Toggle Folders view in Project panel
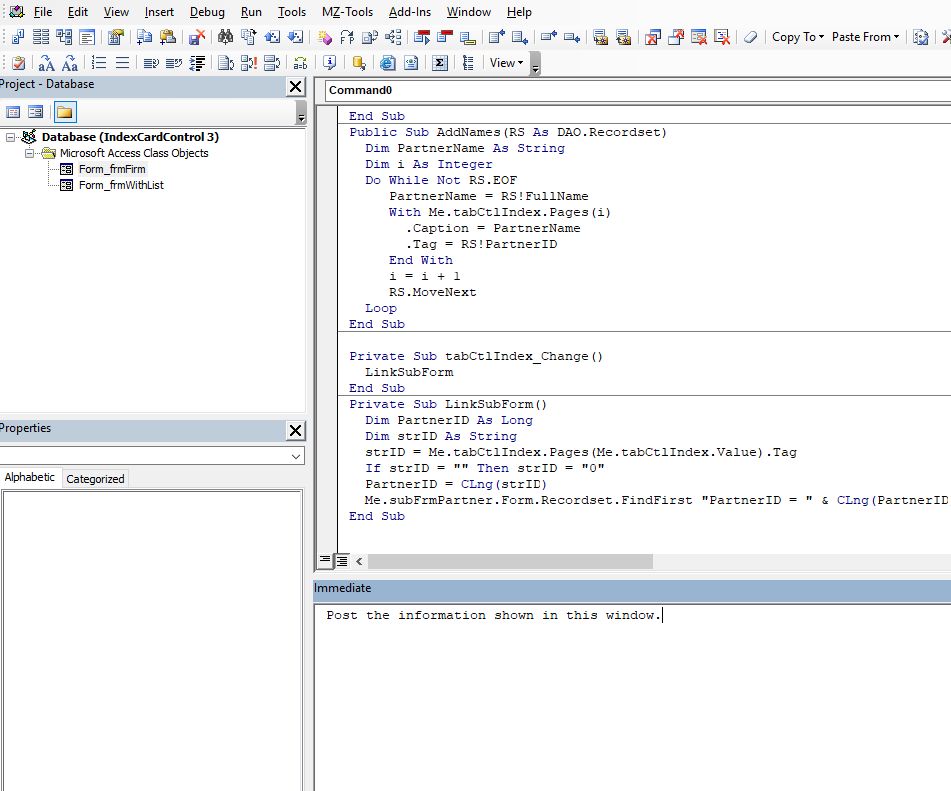 click(64, 112)
